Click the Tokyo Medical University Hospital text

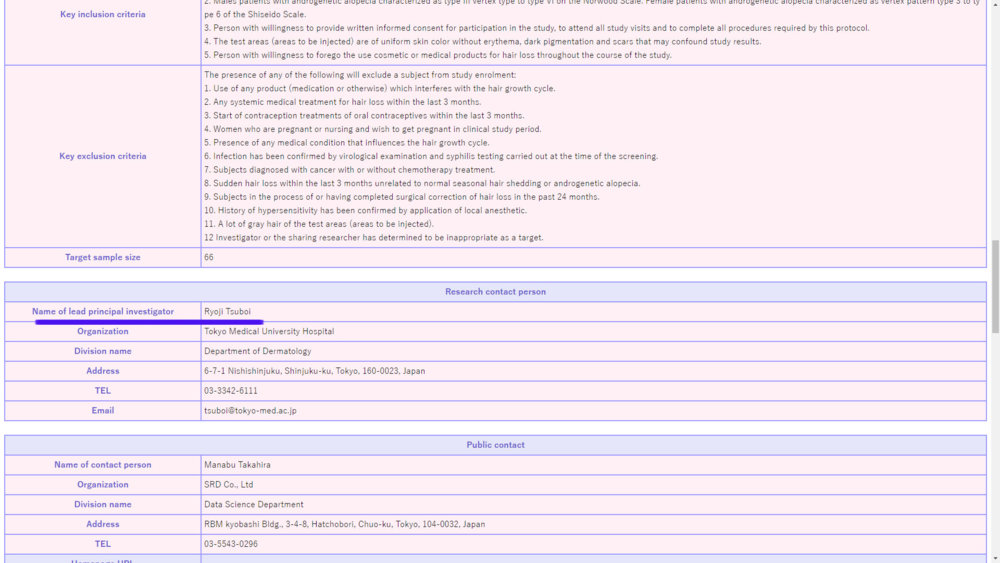pyautogui.click(x=269, y=331)
